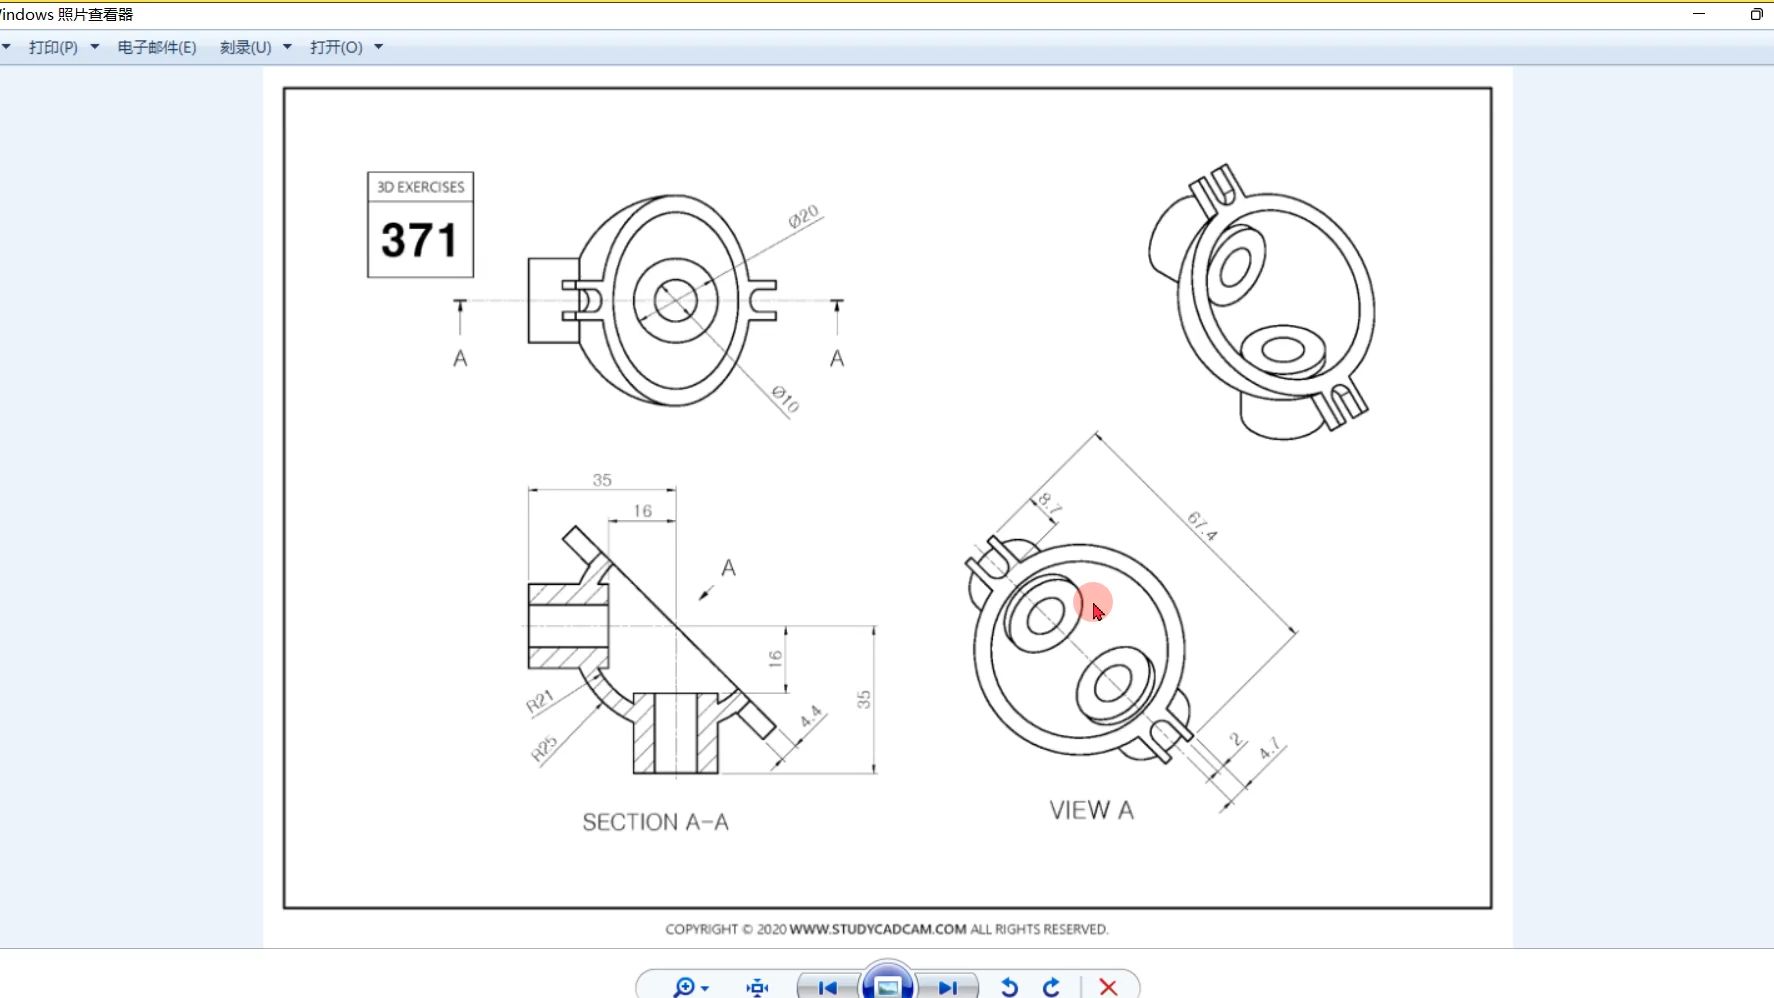Click the "WWW.STUDYCADCAM.COM" copyright text

click(878, 929)
